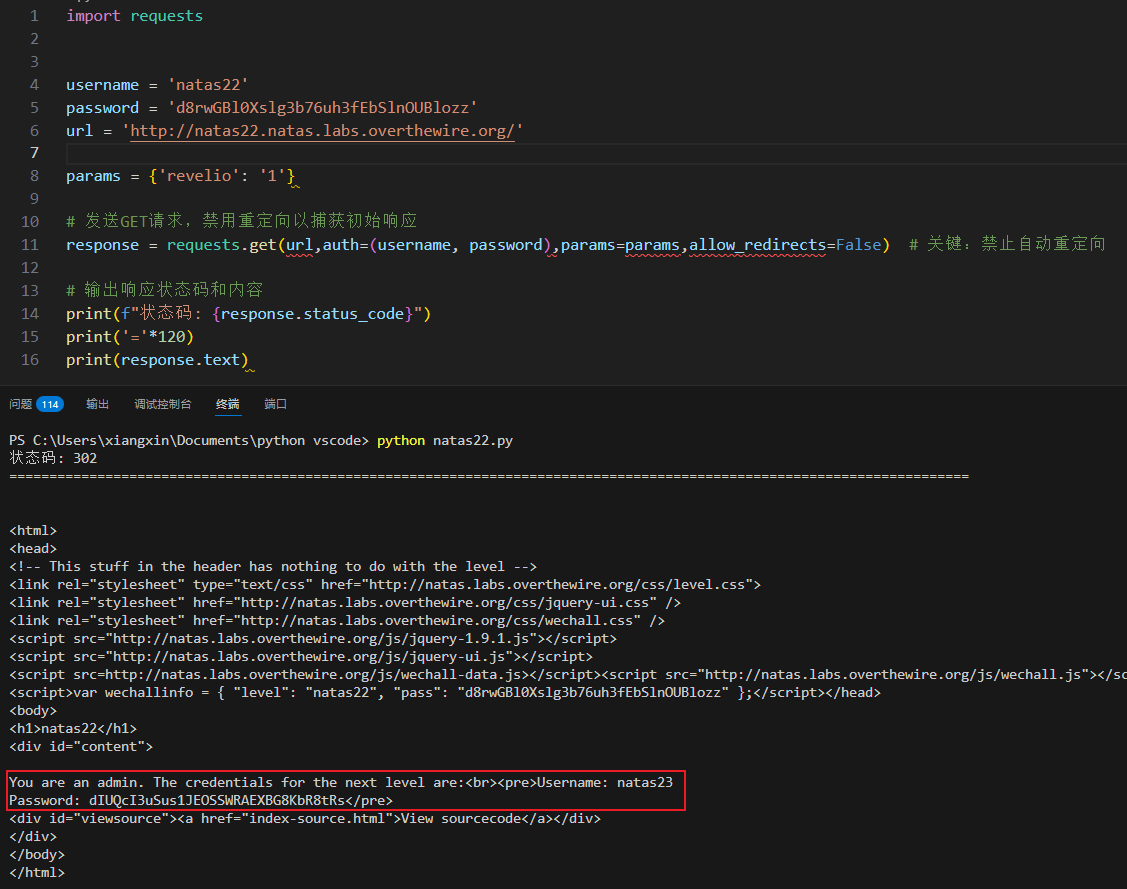Select the 终端 terminal tab
This screenshot has height=889, width=1127.
click(x=228, y=404)
